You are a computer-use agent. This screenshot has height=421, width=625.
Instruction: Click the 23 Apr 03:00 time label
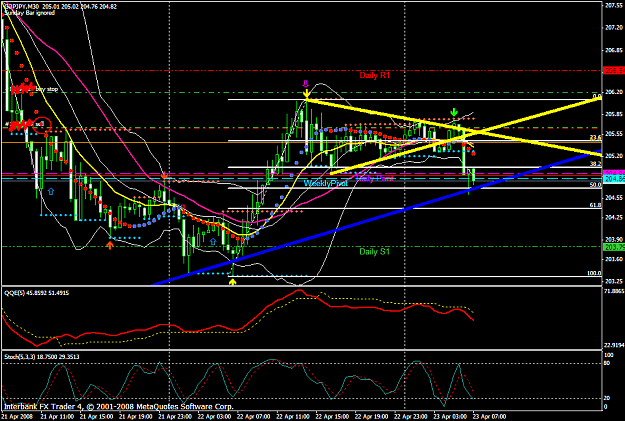[450, 416]
